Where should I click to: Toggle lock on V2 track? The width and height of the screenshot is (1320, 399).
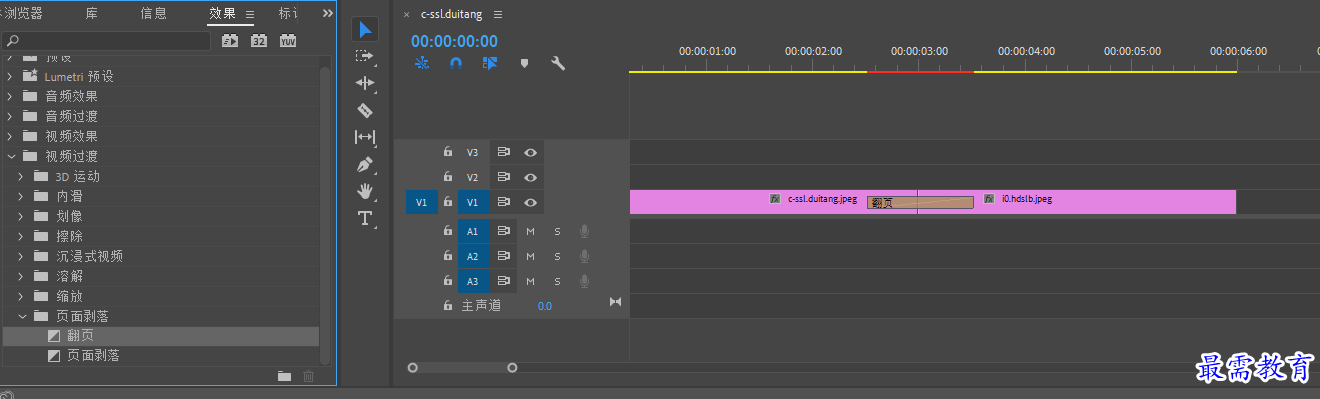448,177
